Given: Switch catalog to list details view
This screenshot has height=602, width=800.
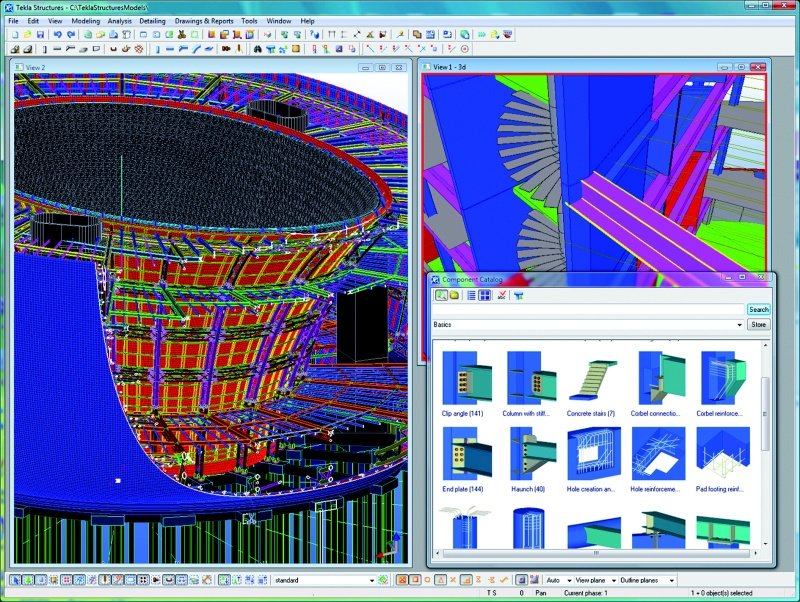Looking at the screenshot, I should click(x=471, y=295).
